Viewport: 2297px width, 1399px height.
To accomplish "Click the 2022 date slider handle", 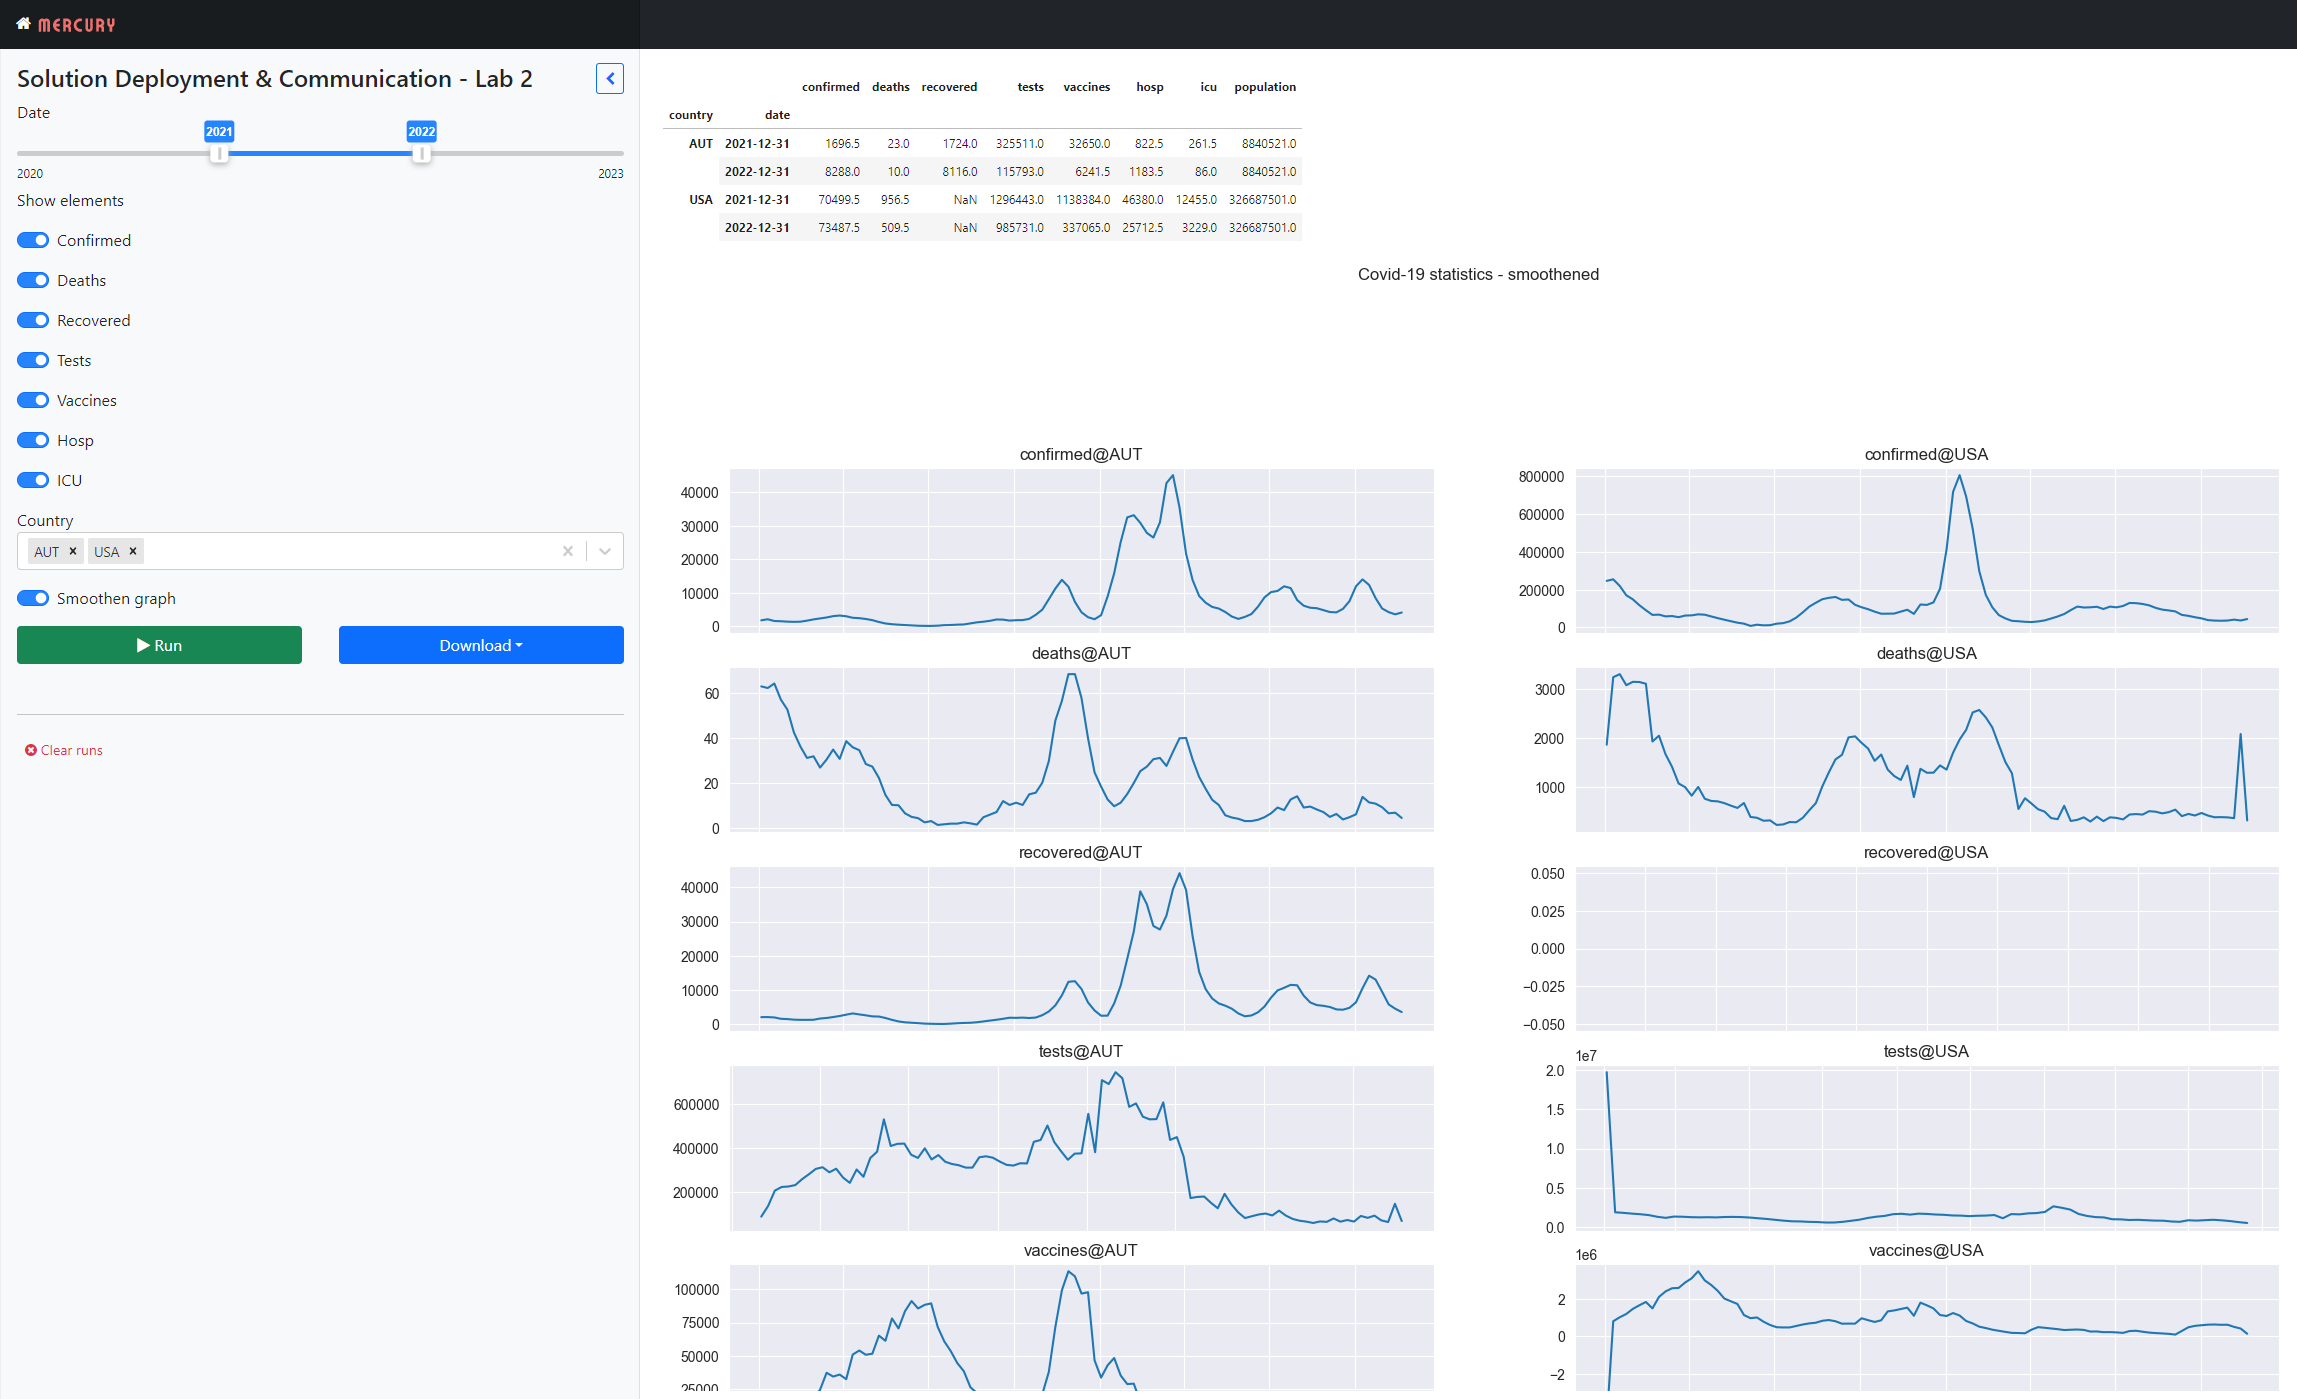I will coord(421,153).
